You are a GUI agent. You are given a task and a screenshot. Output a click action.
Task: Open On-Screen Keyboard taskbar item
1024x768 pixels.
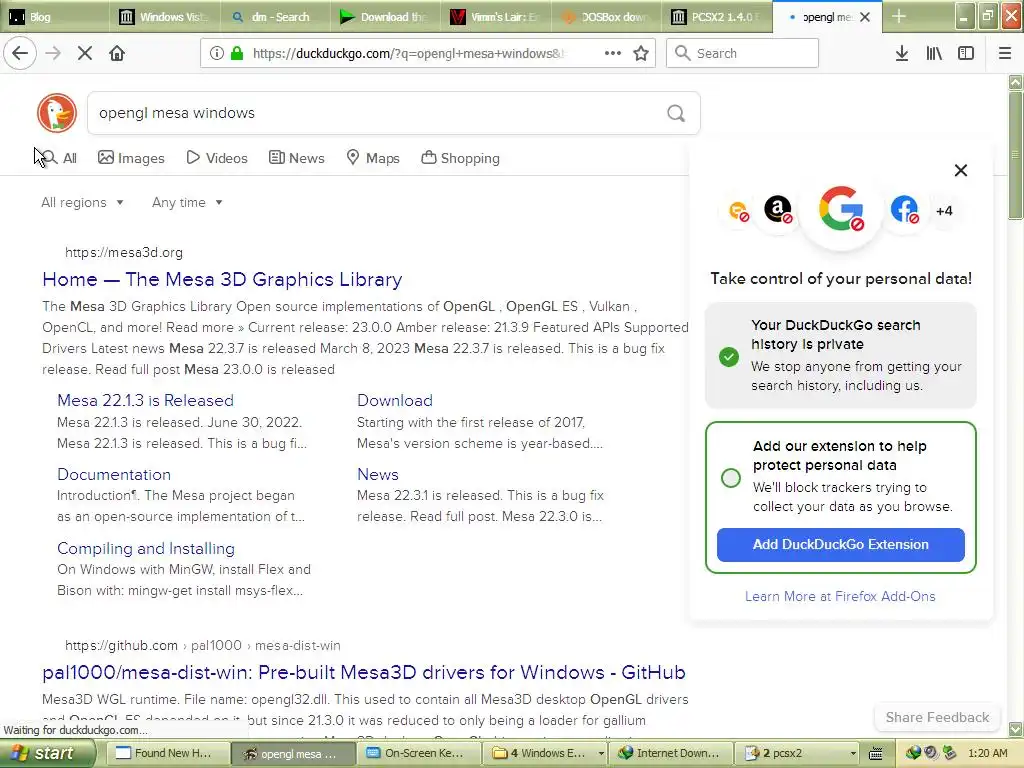coord(419,754)
